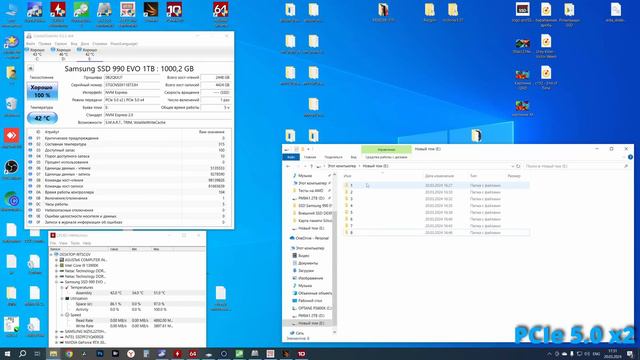
Task: Select the D: disk tab in CrystalDiskInfo
Action: pyautogui.click(x=63, y=54)
